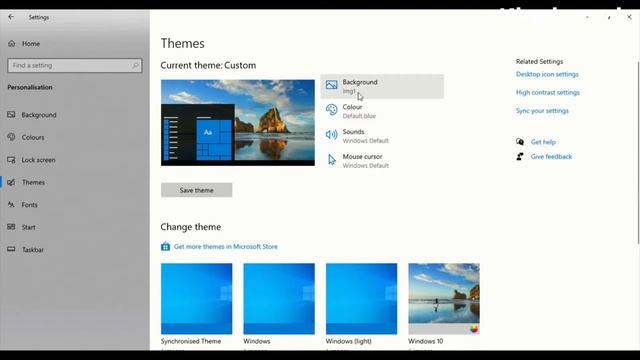Click the Windows (light) theme label
This screenshot has width=640, height=360.
(x=349, y=341)
